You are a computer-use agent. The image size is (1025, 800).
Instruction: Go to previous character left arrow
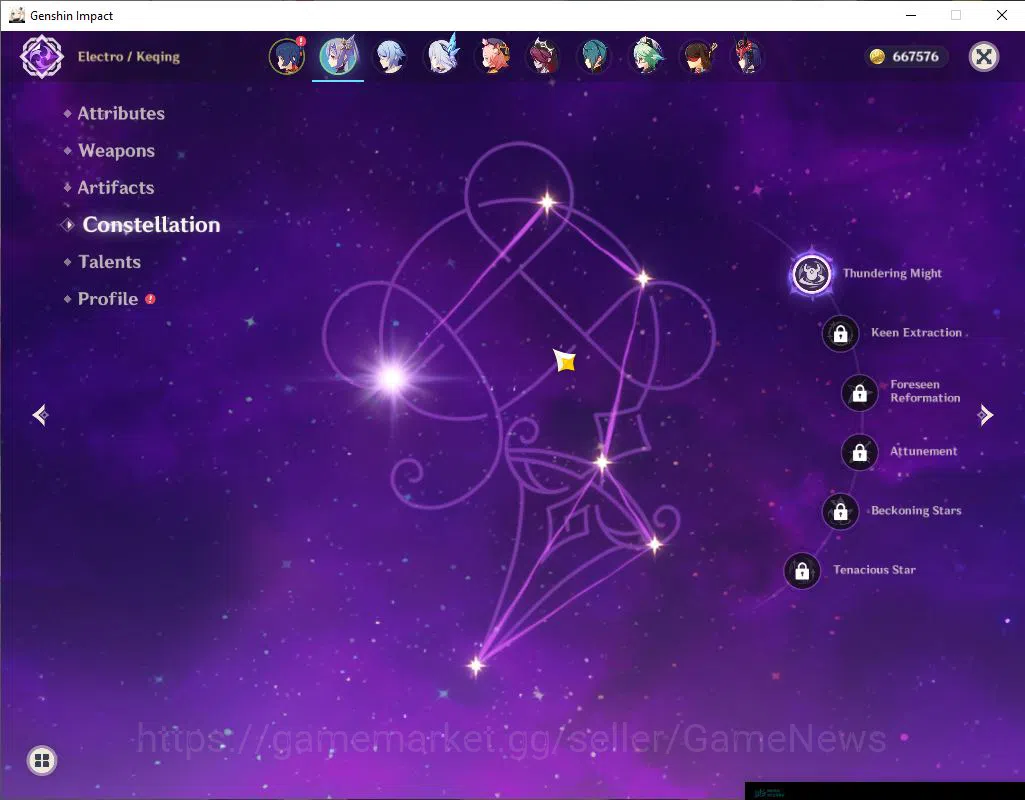41,415
